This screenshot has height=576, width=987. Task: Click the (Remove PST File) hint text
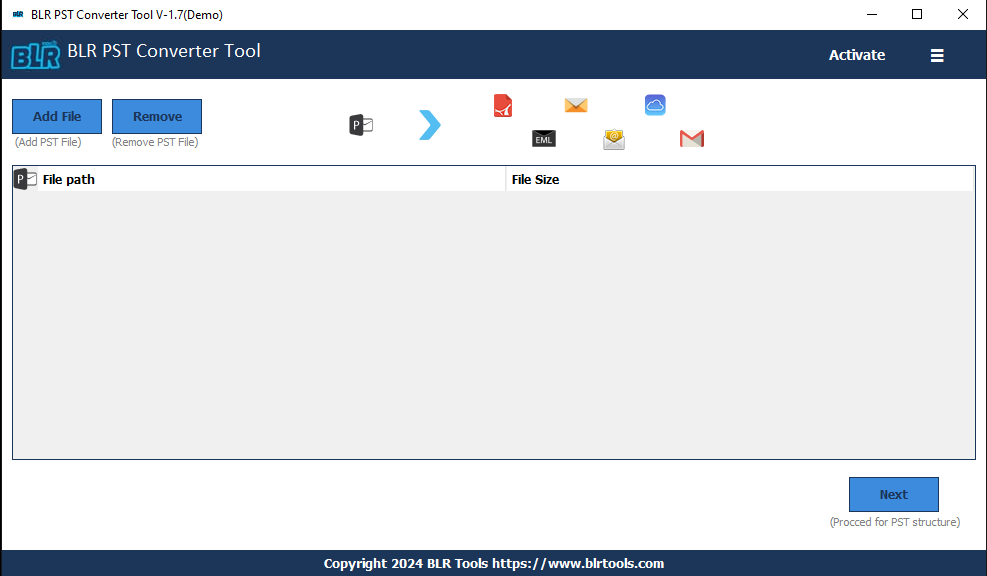tap(155, 142)
